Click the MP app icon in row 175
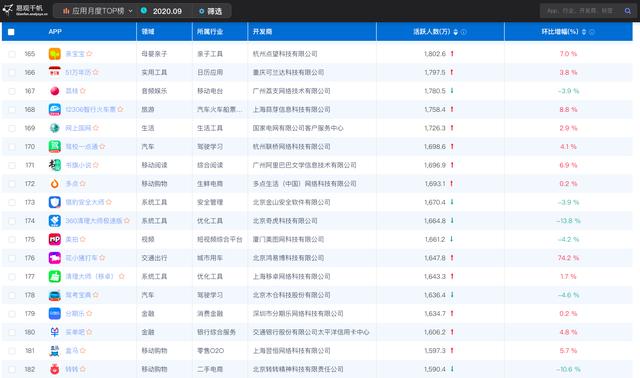This screenshot has height=378, width=640. pos(55,239)
